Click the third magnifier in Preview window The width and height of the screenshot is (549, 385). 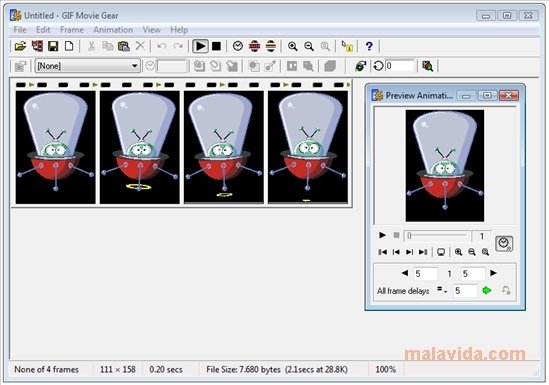(485, 252)
